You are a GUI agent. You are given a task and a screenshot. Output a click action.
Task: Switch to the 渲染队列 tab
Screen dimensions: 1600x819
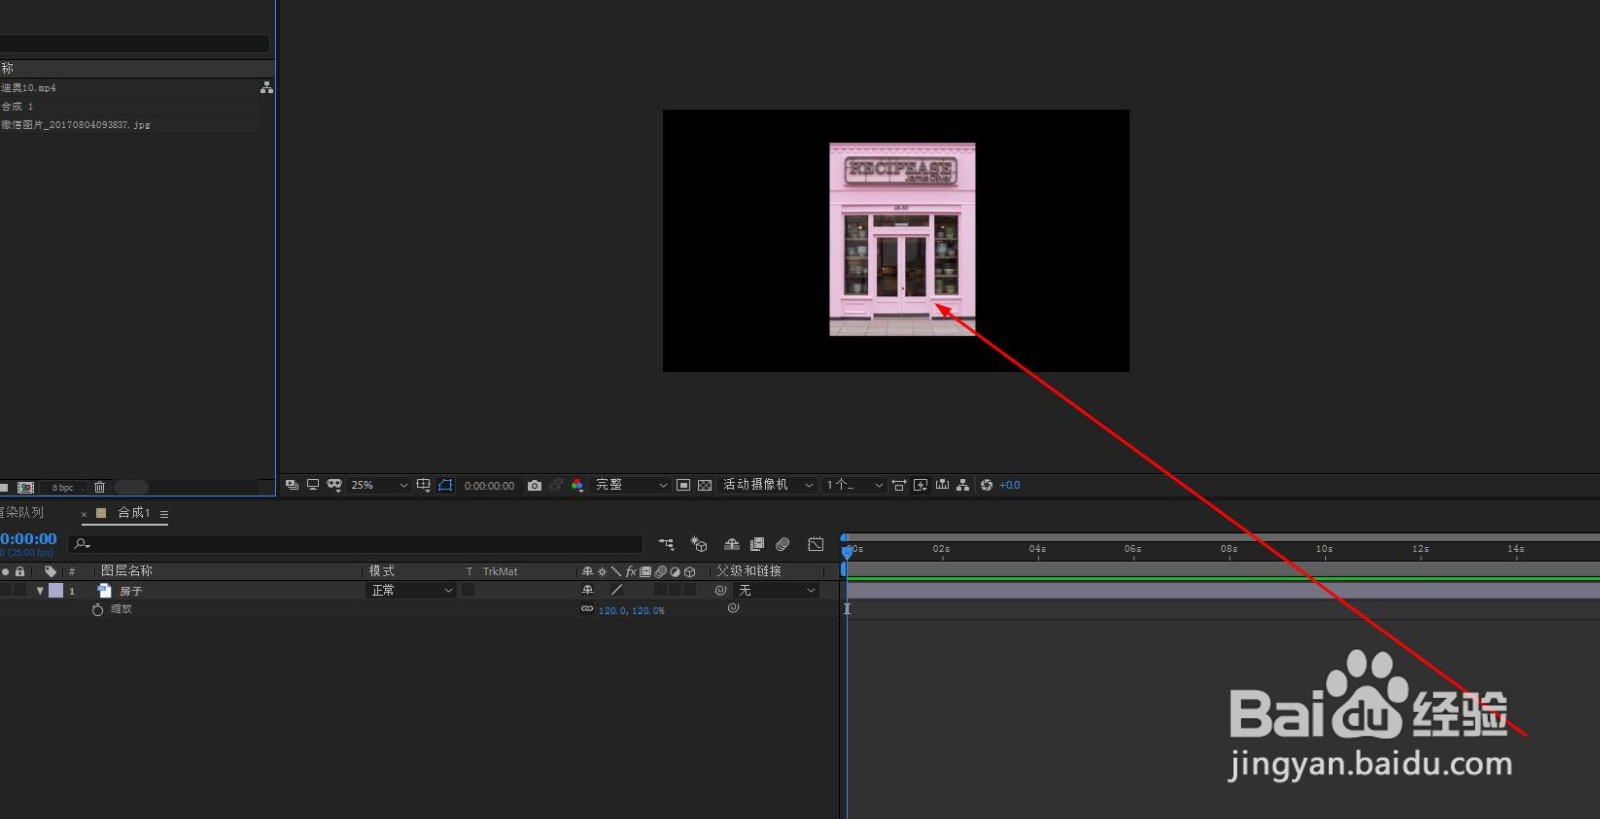click(22, 512)
